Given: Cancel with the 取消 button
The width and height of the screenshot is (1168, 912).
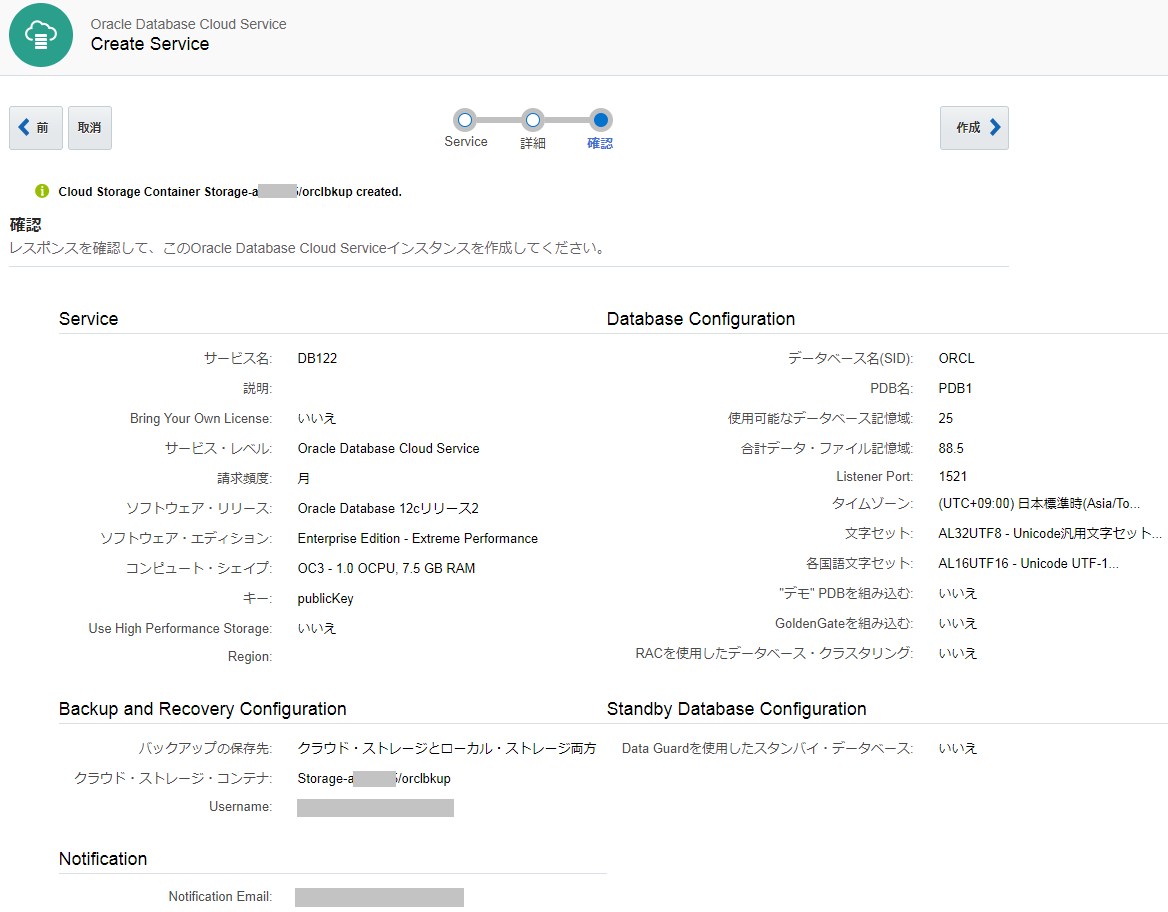Looking at the screenshot, I should tap(90, 128).
